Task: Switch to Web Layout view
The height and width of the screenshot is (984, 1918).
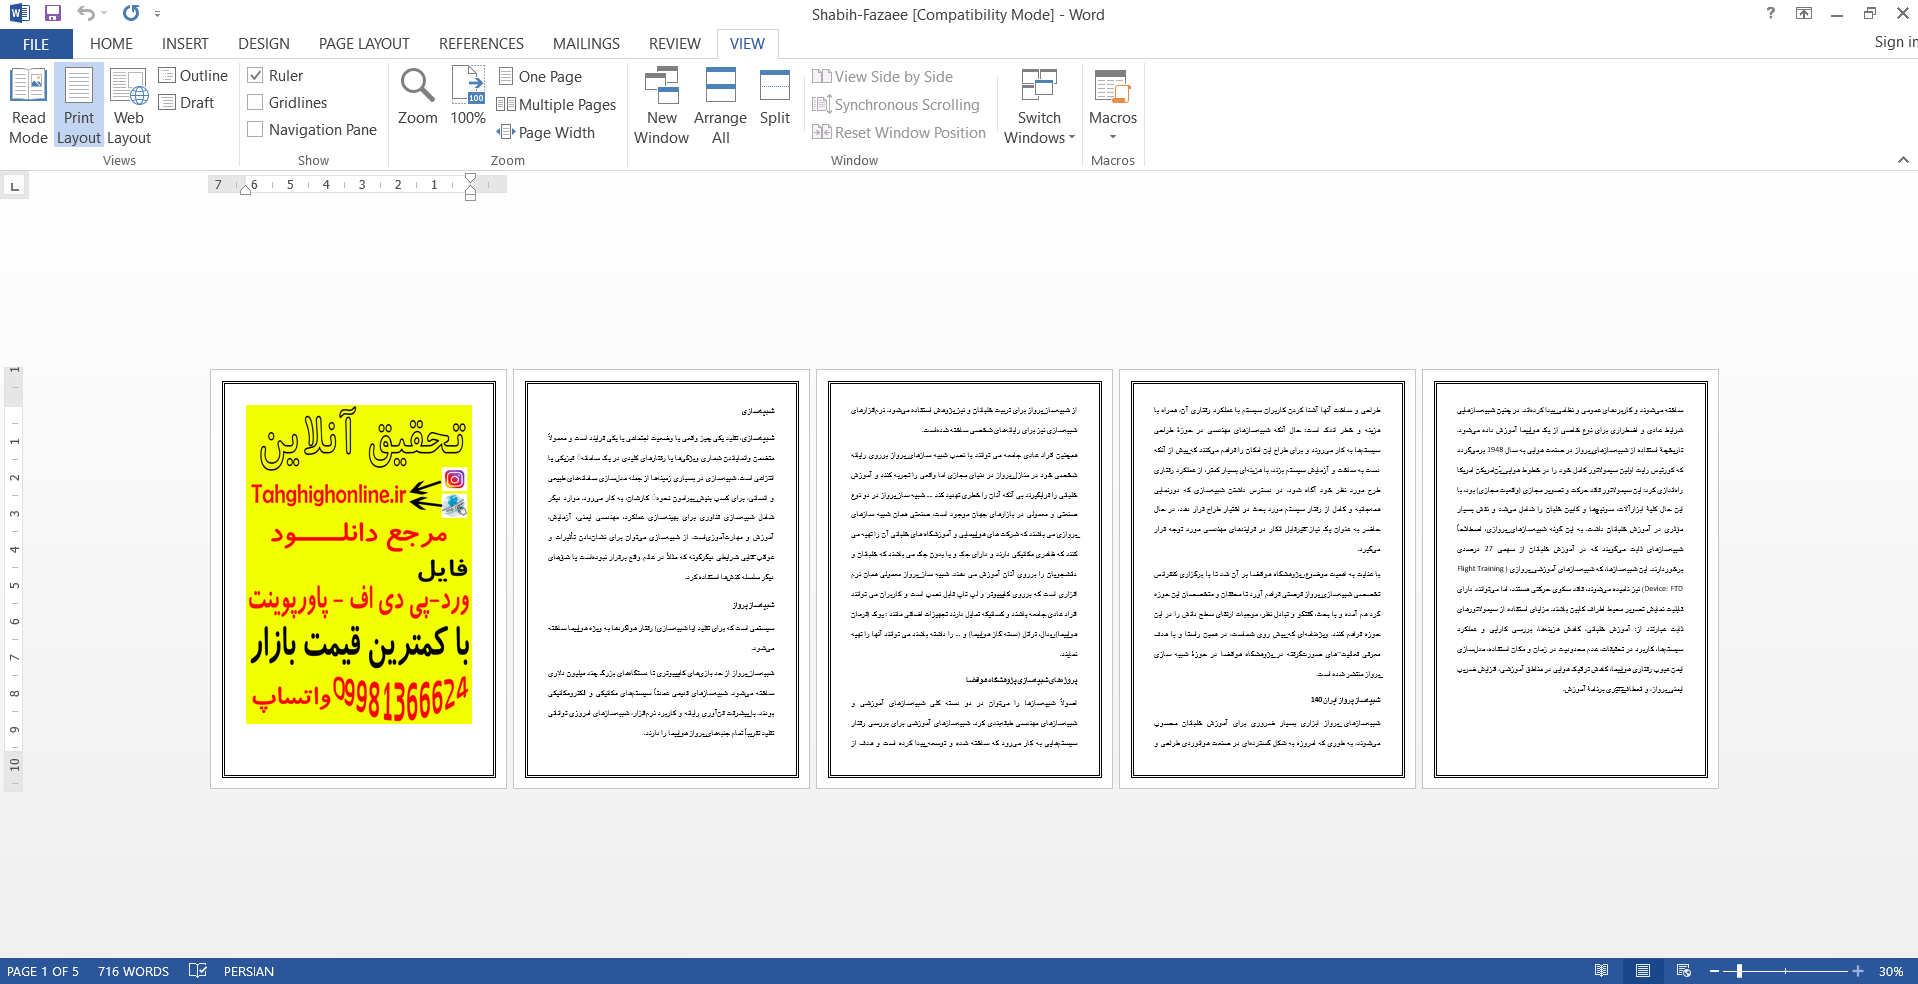Action: pyautogui.click(x=129, y=106)
